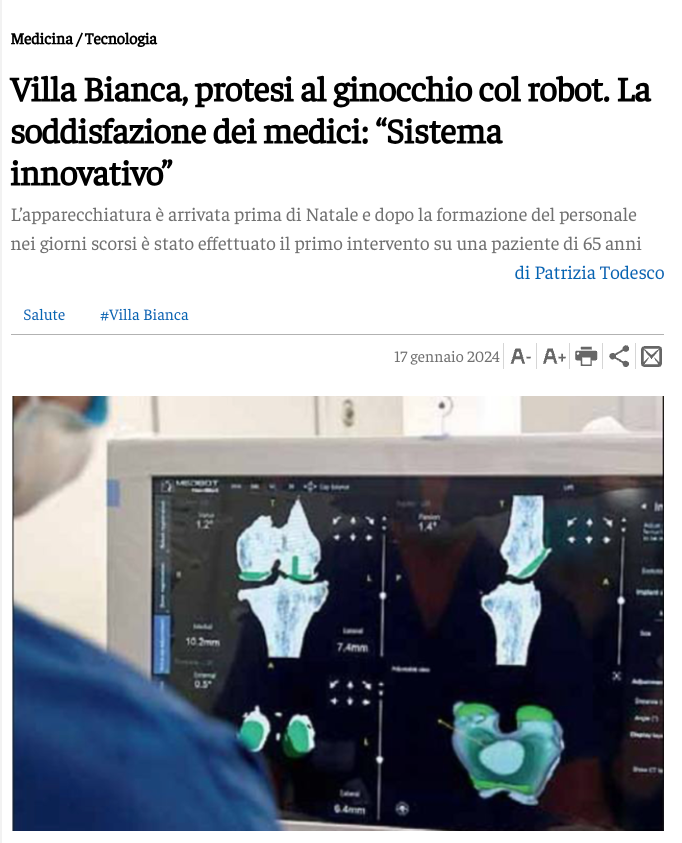
Task: Visit author Patrizia Todesco's page
Action: point(589,273)
